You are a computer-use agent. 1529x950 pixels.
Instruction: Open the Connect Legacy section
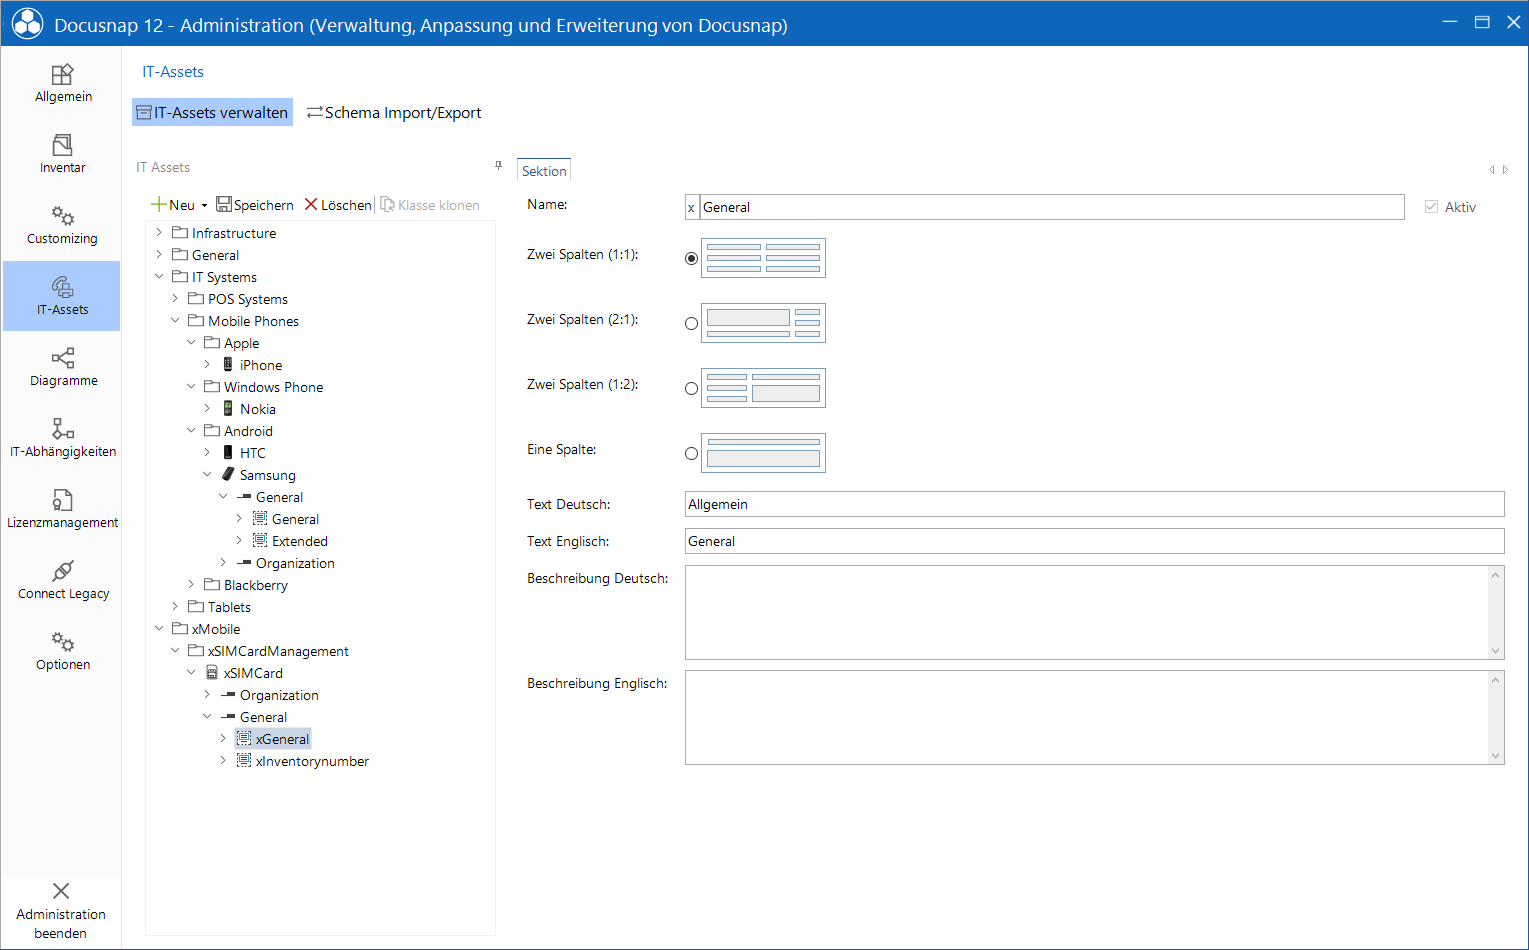[x=63, y=580]
